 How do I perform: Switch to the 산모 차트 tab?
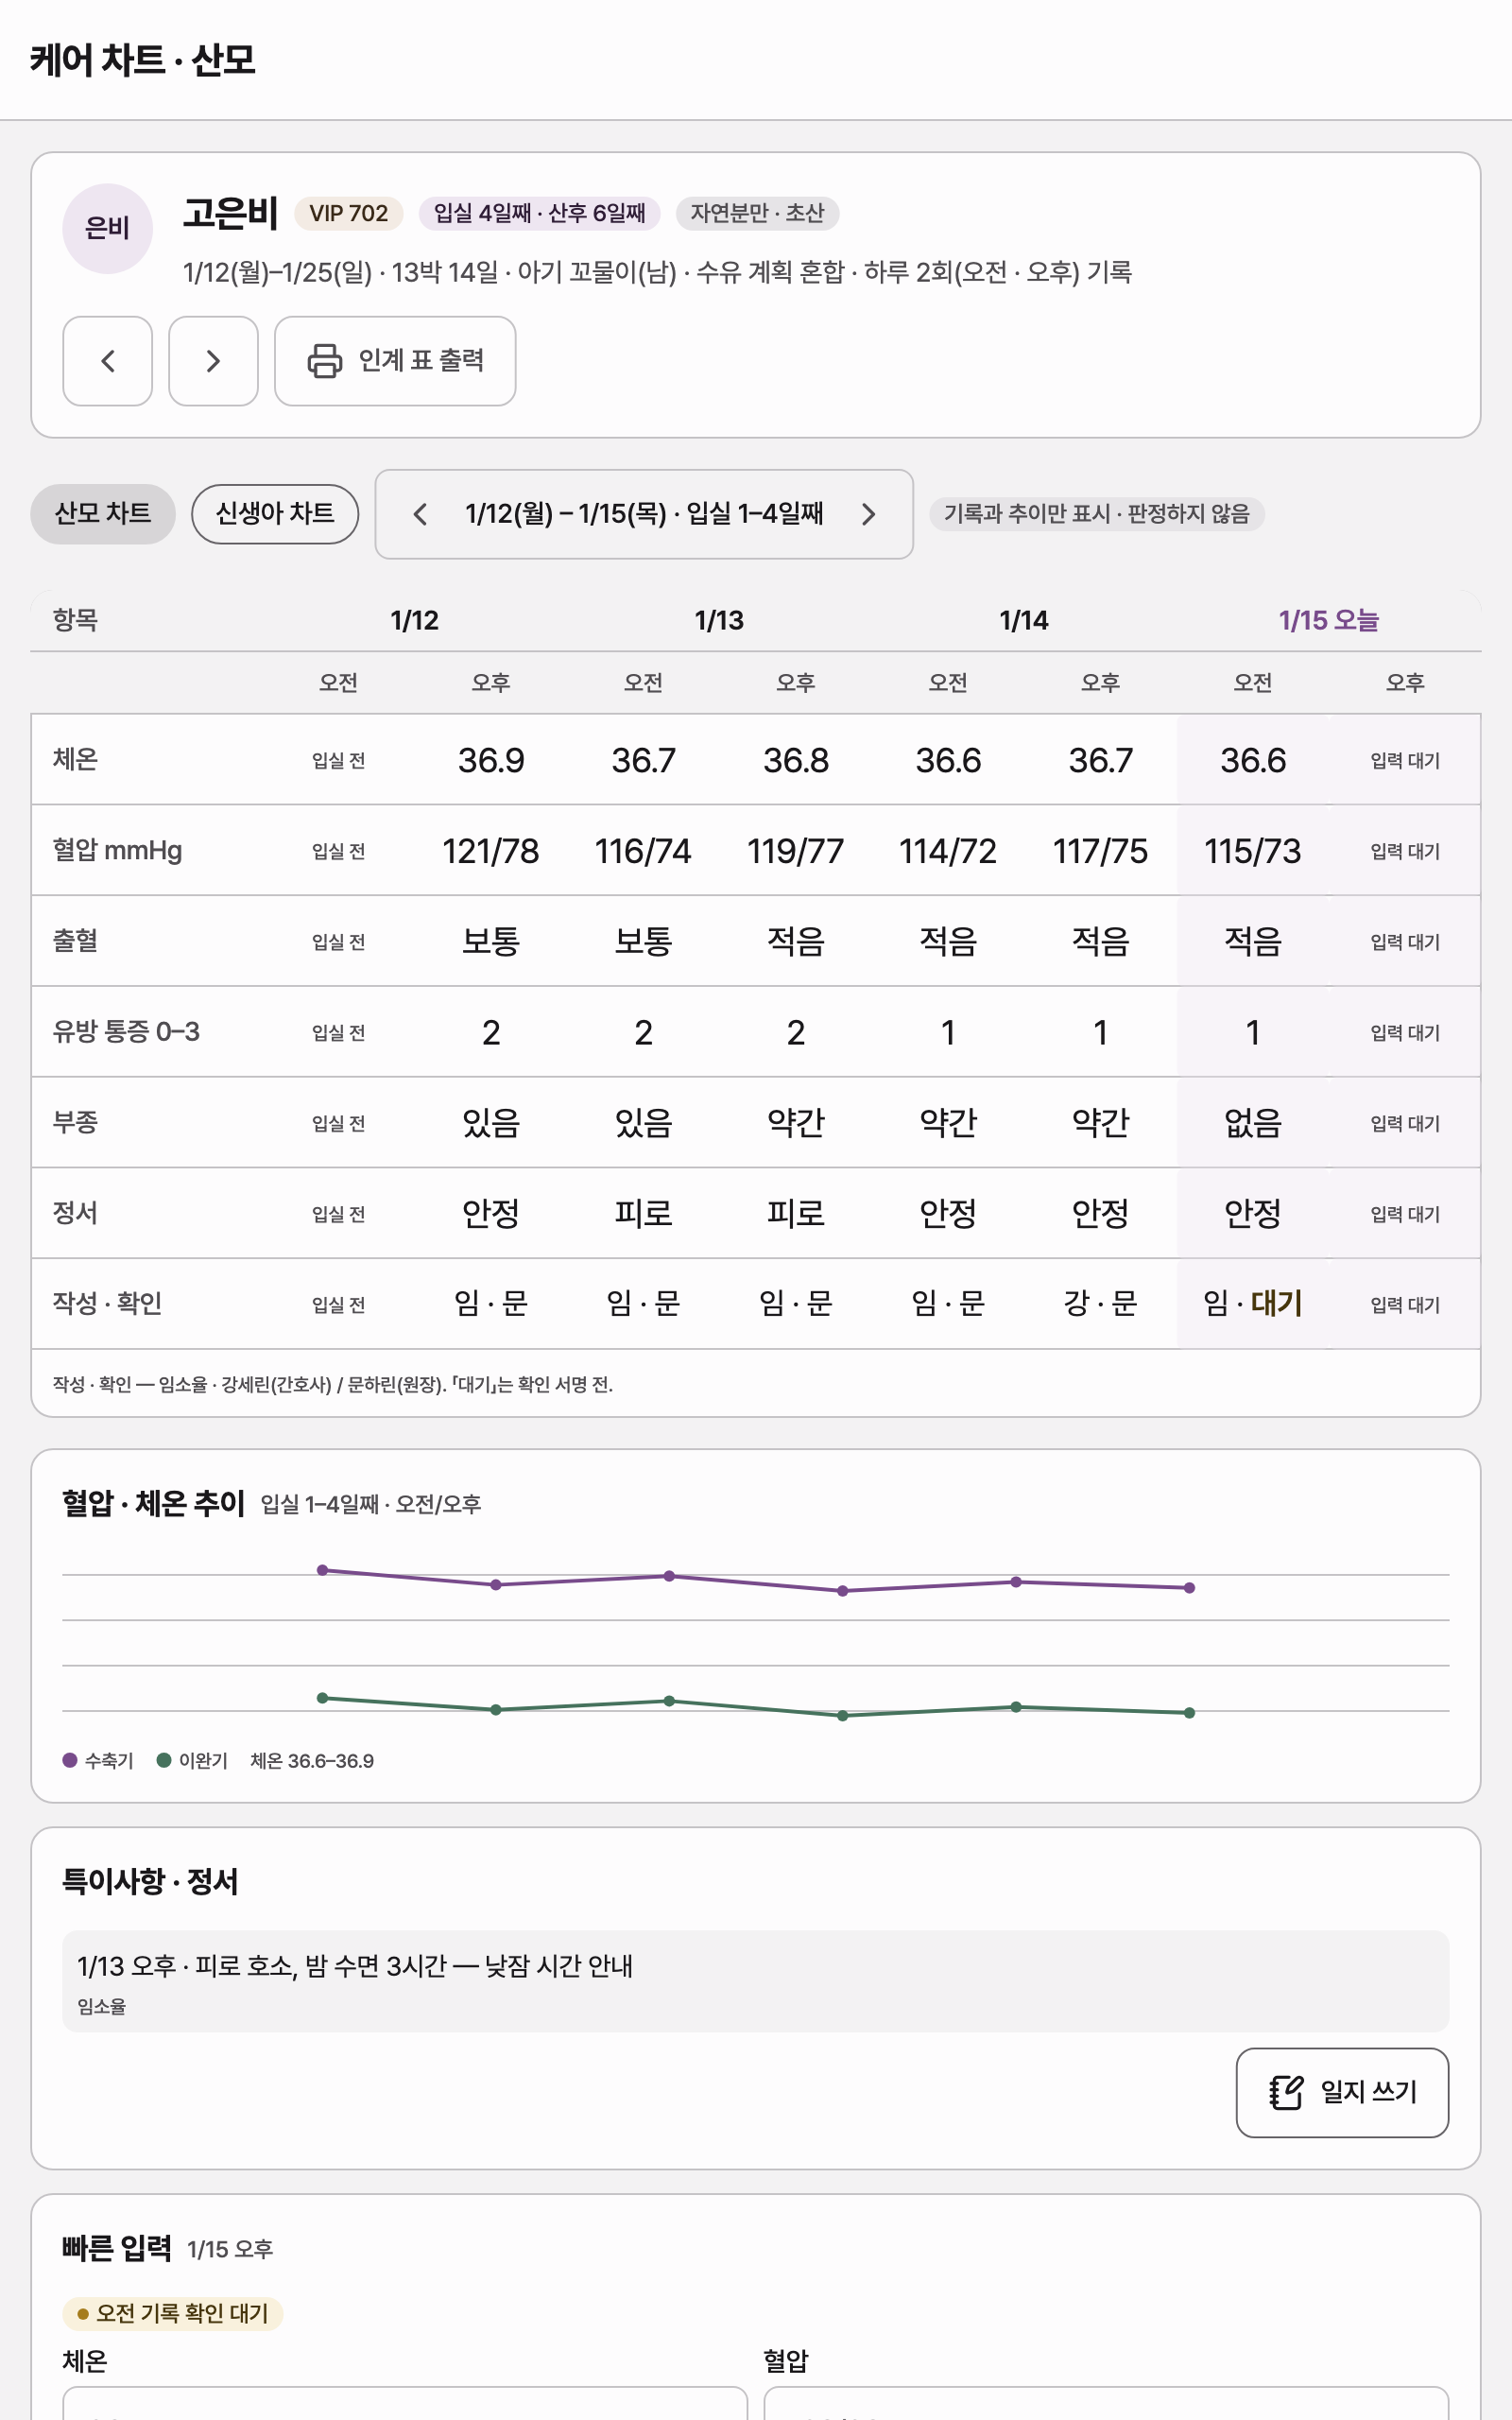(x=103, y=514)
